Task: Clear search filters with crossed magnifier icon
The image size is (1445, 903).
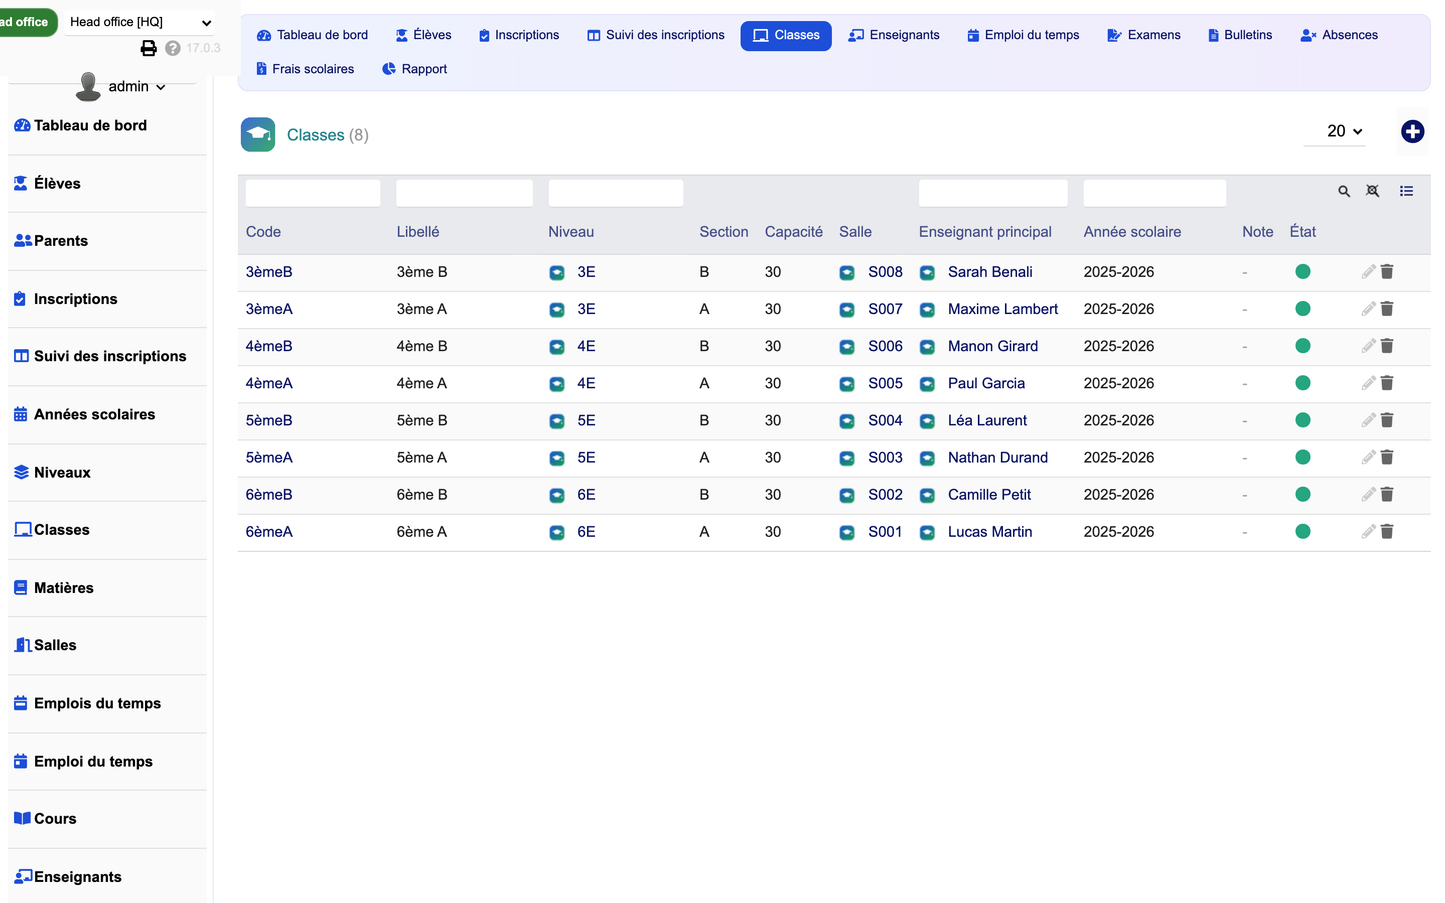Action: coord(1373,191)
